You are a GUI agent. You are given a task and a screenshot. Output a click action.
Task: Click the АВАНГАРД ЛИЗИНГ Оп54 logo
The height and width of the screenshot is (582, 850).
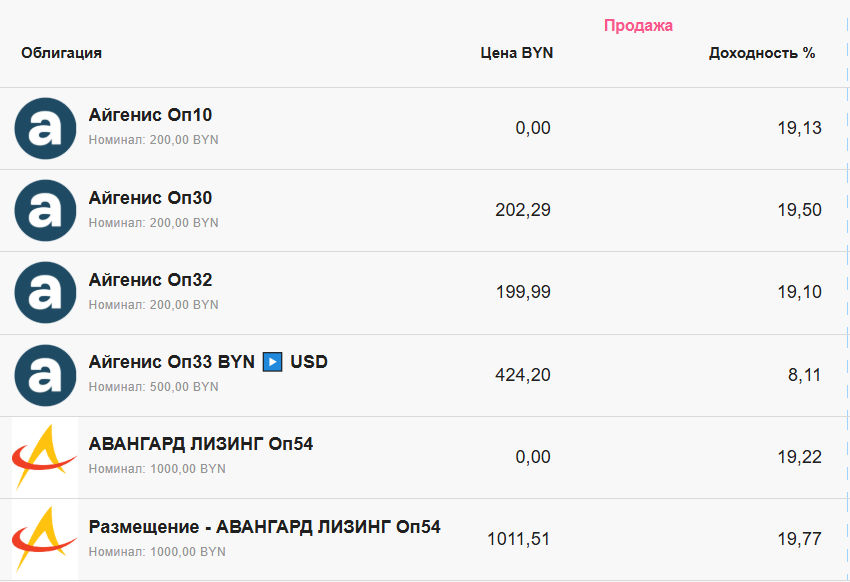[45, 457]
